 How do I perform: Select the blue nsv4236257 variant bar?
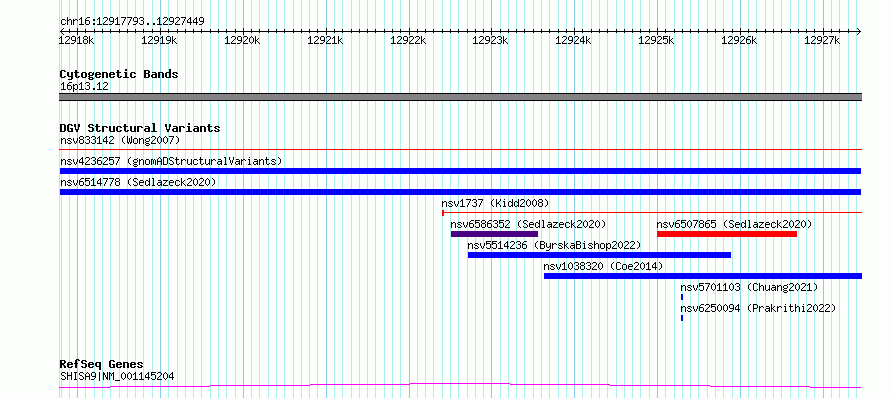[460, 171]
